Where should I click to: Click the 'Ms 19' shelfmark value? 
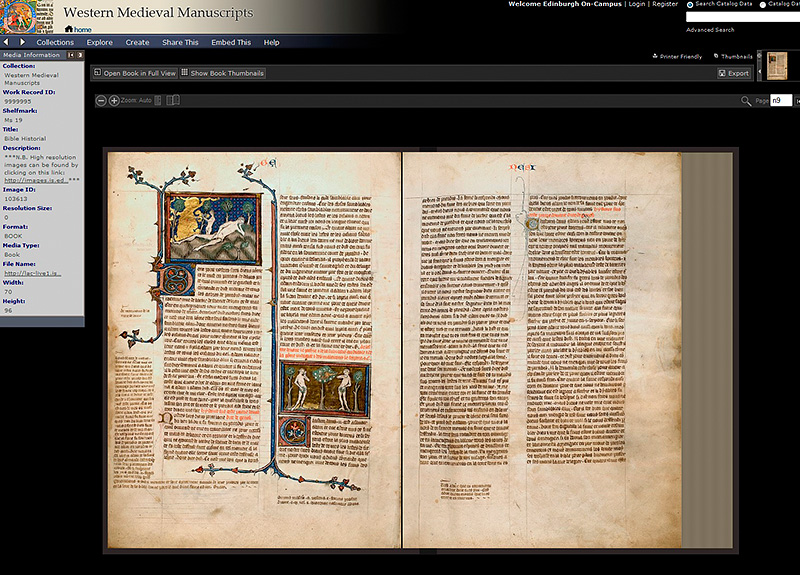(x=13, y=120)
